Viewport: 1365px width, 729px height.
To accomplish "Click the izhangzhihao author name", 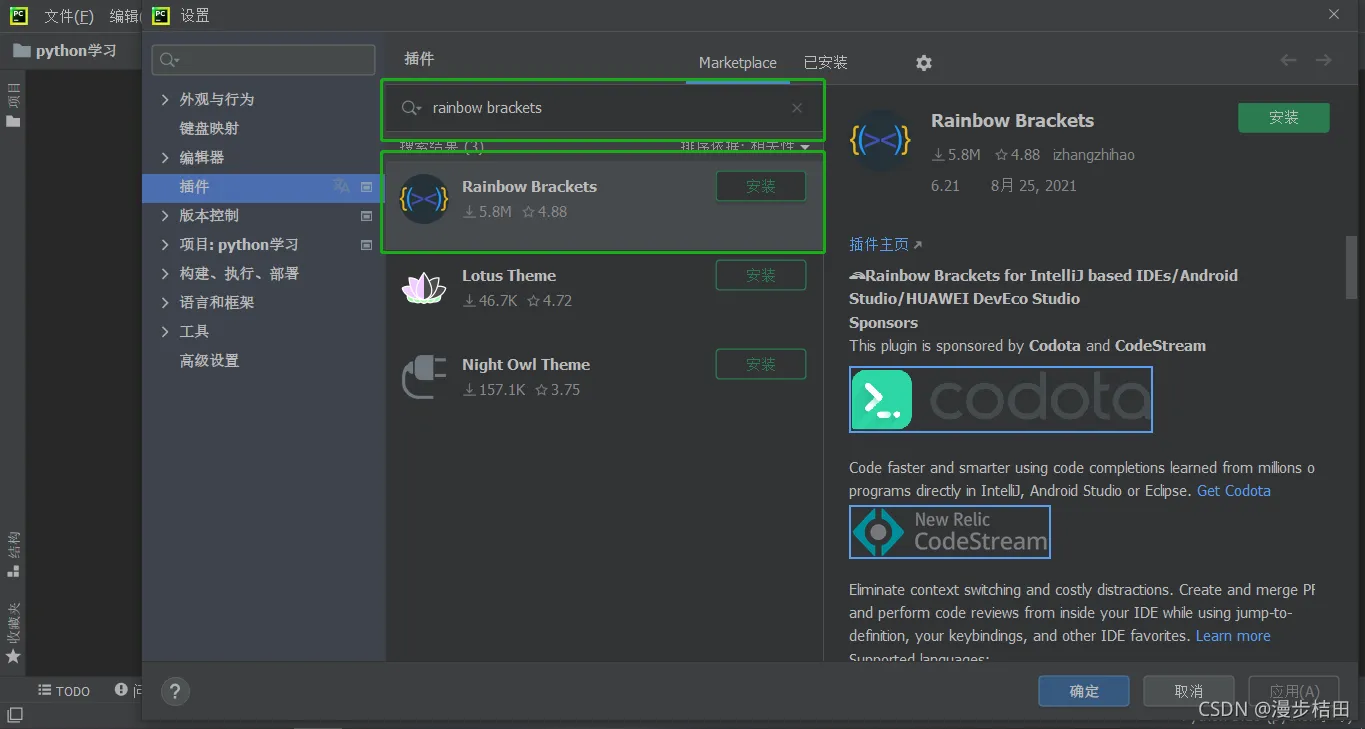I will click(1094, 155).
